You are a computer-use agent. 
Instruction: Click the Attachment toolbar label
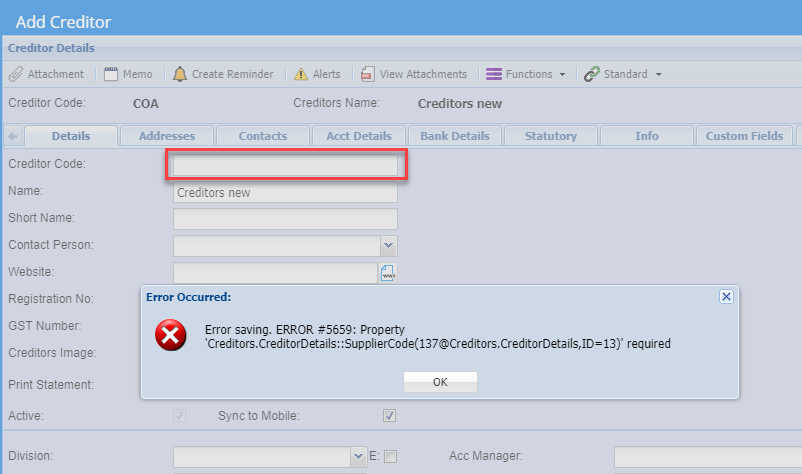56,74
